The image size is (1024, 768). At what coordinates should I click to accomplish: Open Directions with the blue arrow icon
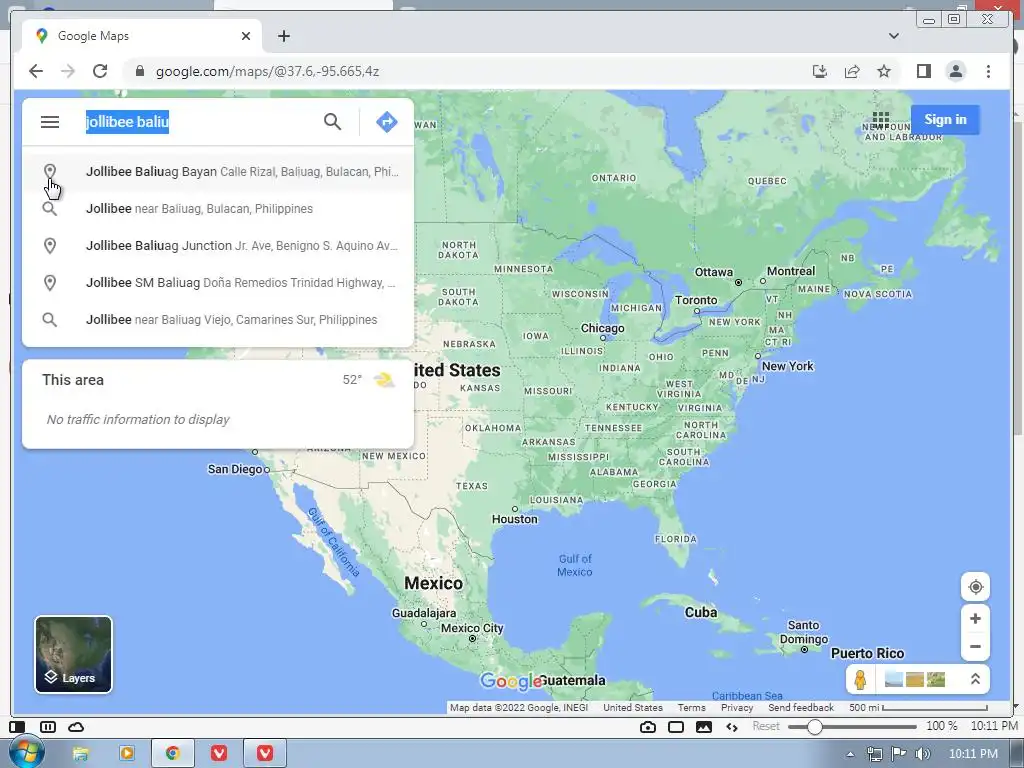[x=387, y=121]
